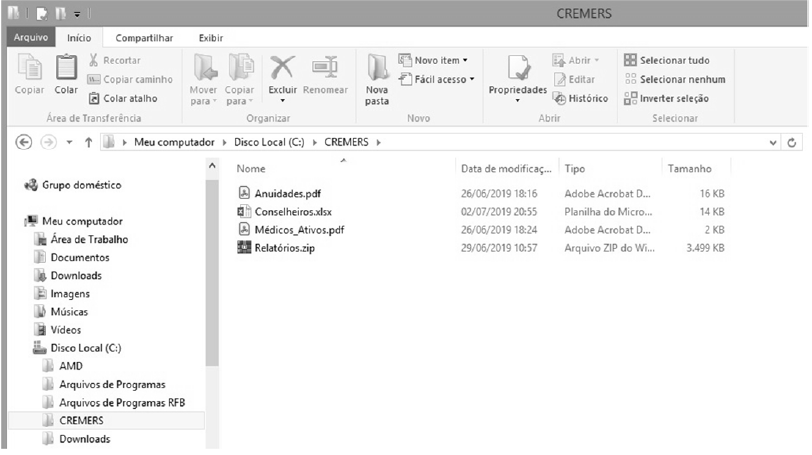Select Disco Local (C:) in tree

[x=77, y=348]
